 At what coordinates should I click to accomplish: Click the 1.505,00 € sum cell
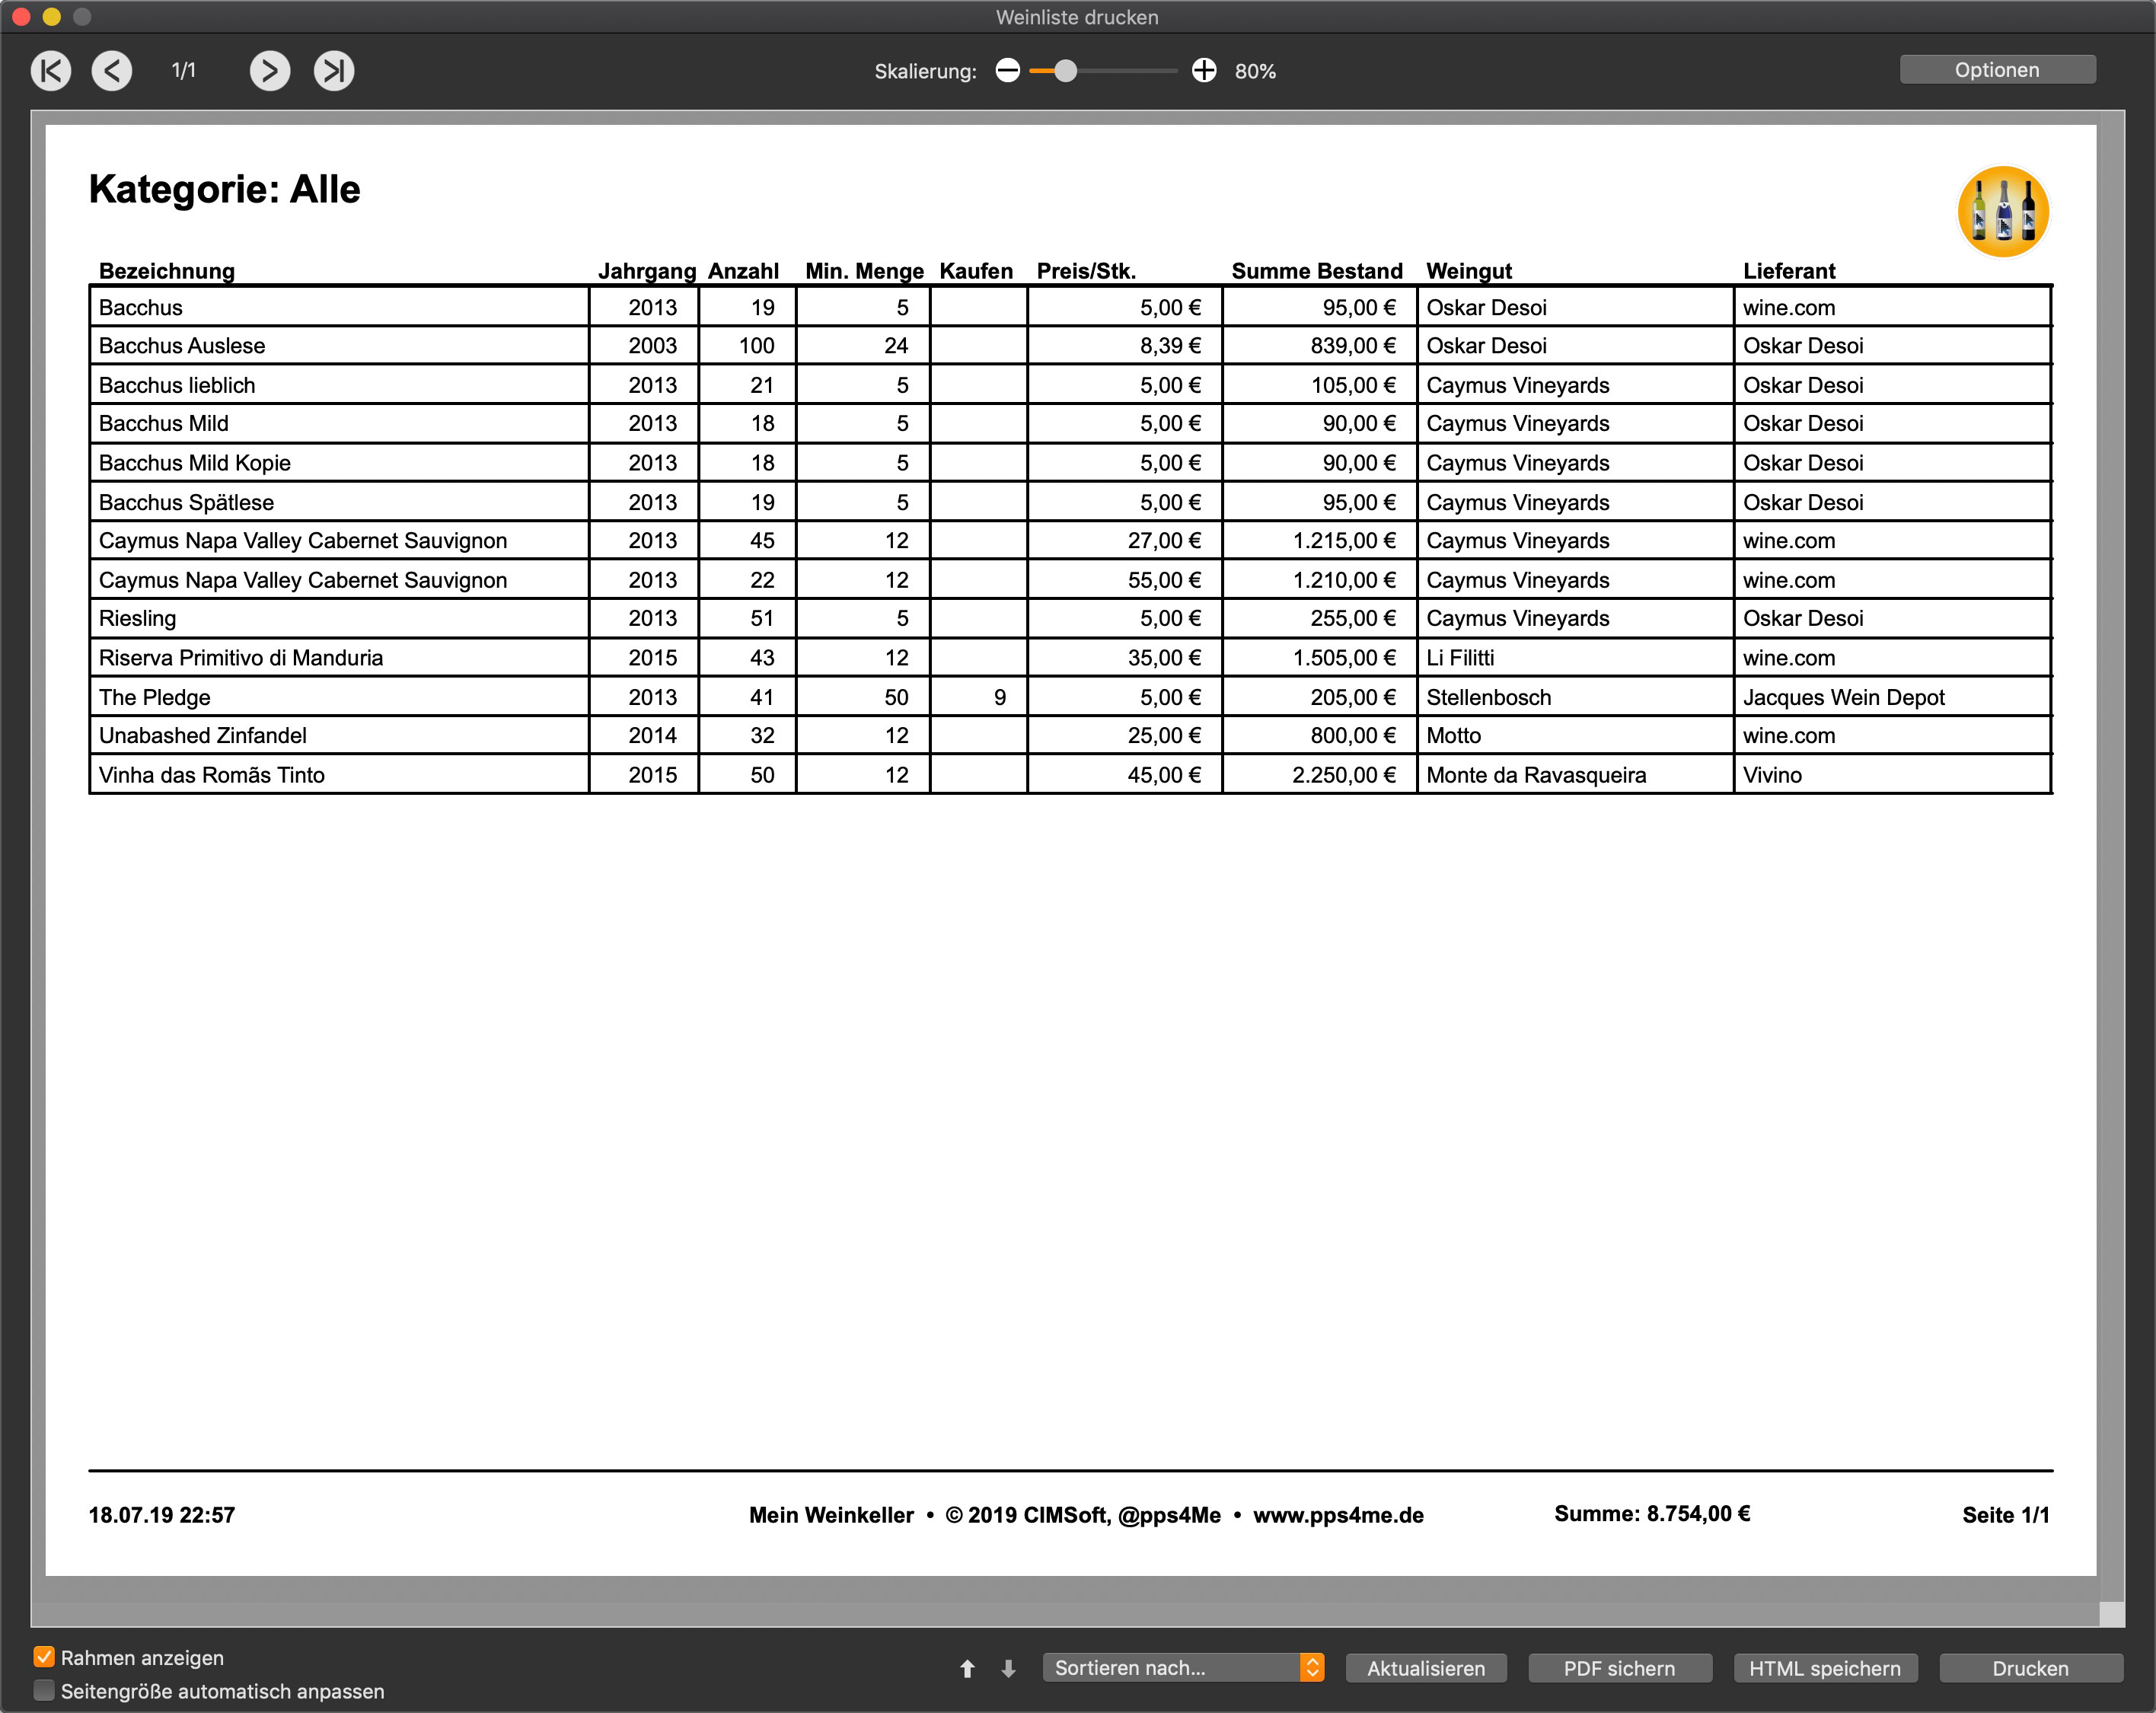pyautogui.click(x=1343, y=658)
